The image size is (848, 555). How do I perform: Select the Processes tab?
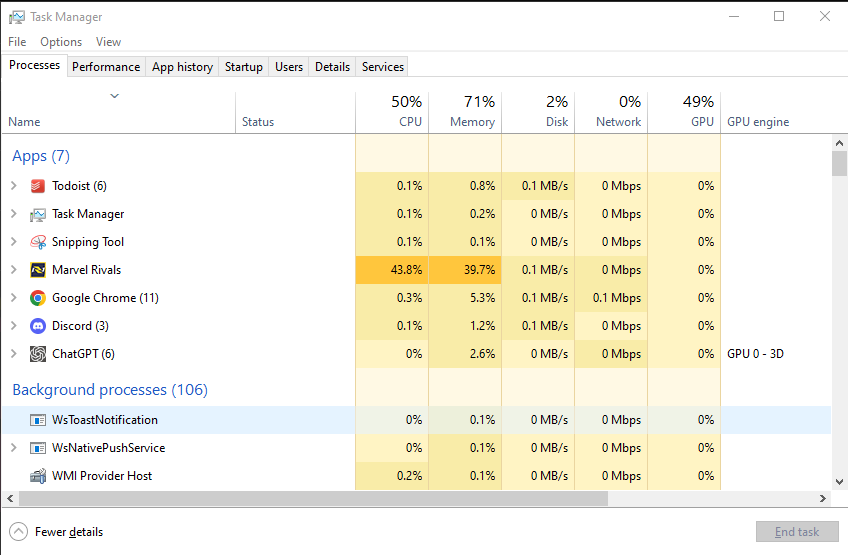(34, 65)
